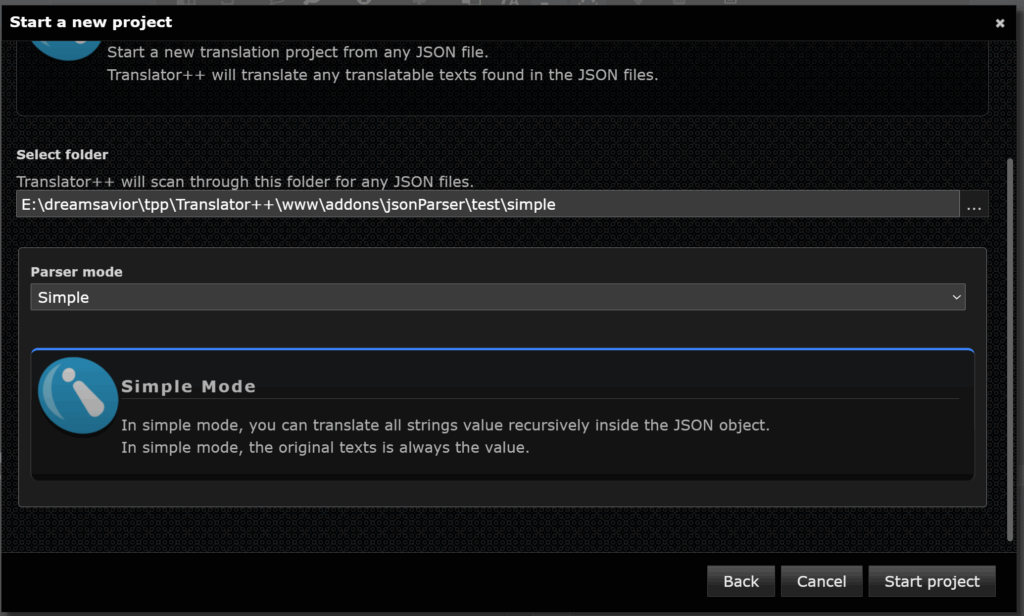Image resolution: width=1024 pixels, height=616 pixels.
Task: Cancel the new project dialog
Action: [822, 581]
